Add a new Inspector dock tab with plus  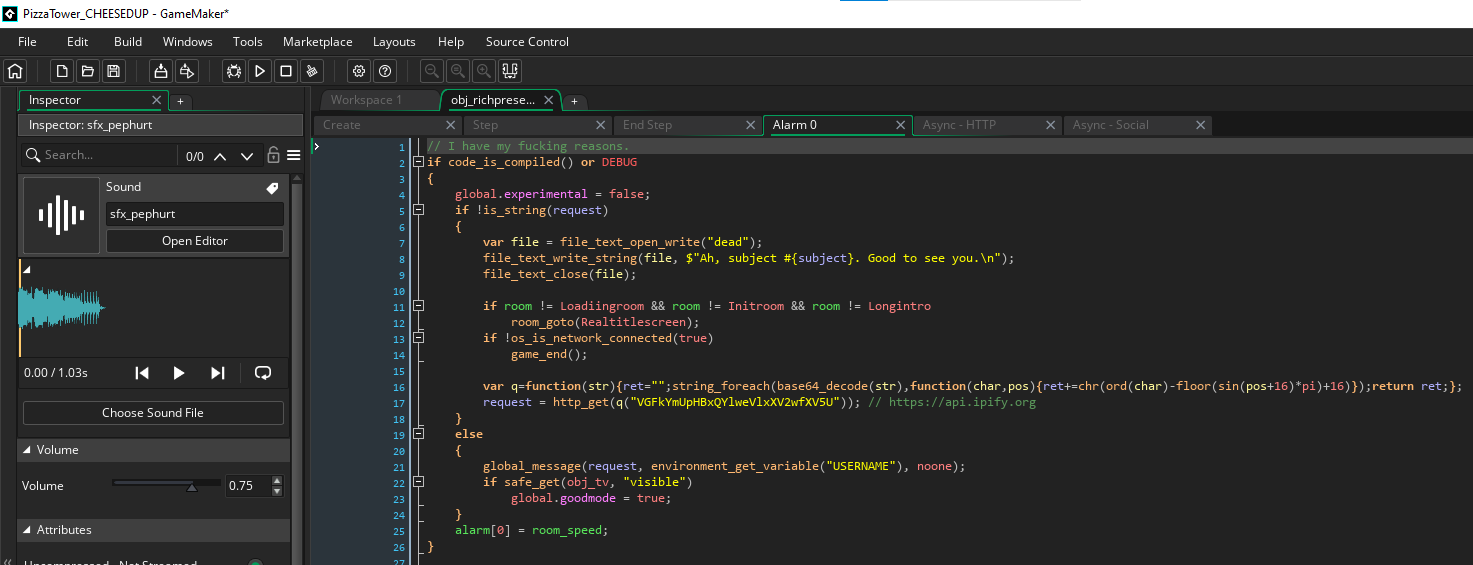click(x=180, y=101)
